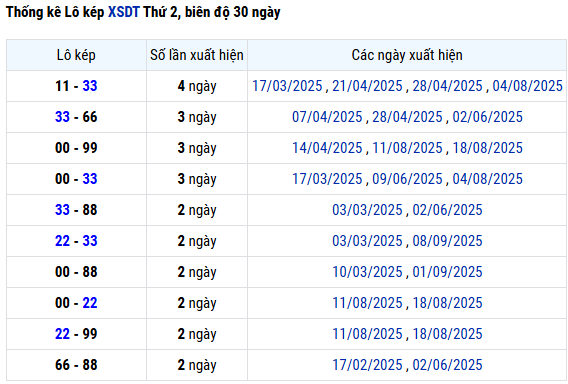
Task: Click the 17/03/2025 date in the 11 - 33 row
Action: (x=287, y=86)
